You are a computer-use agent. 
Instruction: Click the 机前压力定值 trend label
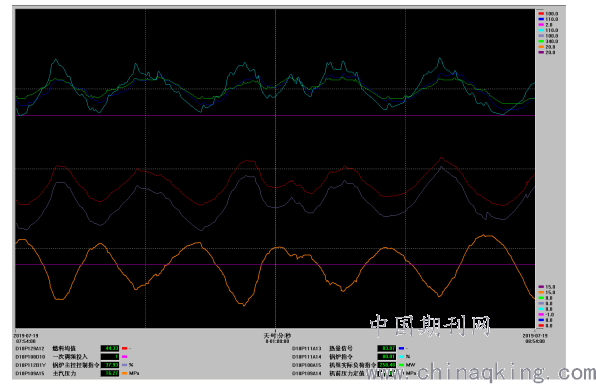coord(347,373)
